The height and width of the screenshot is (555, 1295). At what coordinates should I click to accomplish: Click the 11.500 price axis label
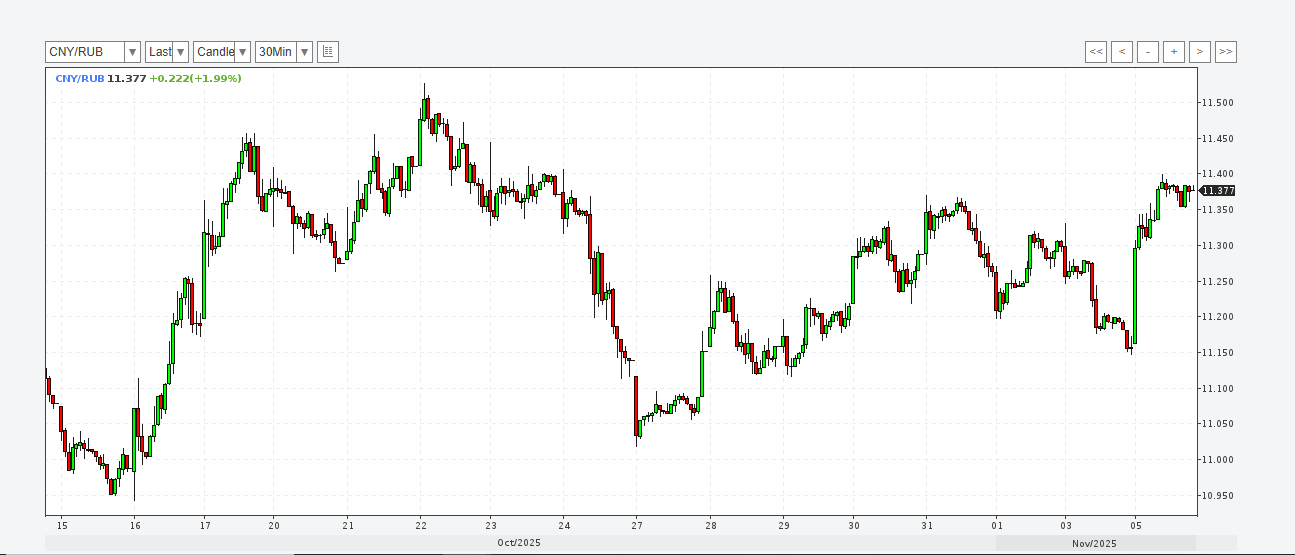click(1219, 103)
